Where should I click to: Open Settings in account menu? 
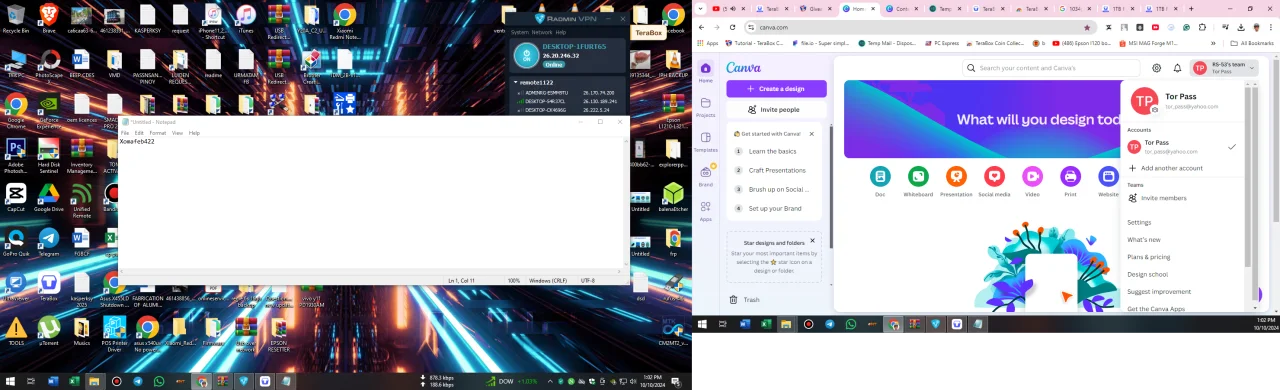(1139, 222)
